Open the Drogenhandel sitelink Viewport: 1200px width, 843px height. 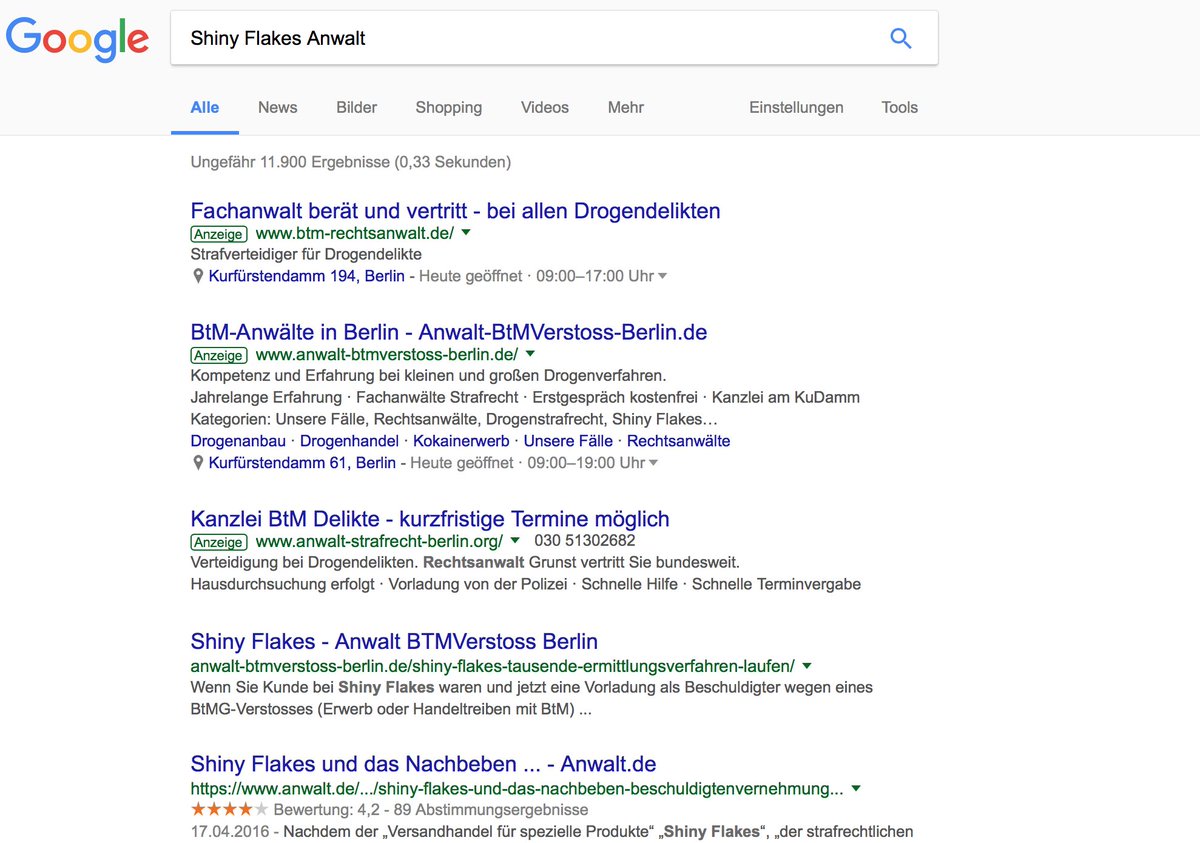350,441
